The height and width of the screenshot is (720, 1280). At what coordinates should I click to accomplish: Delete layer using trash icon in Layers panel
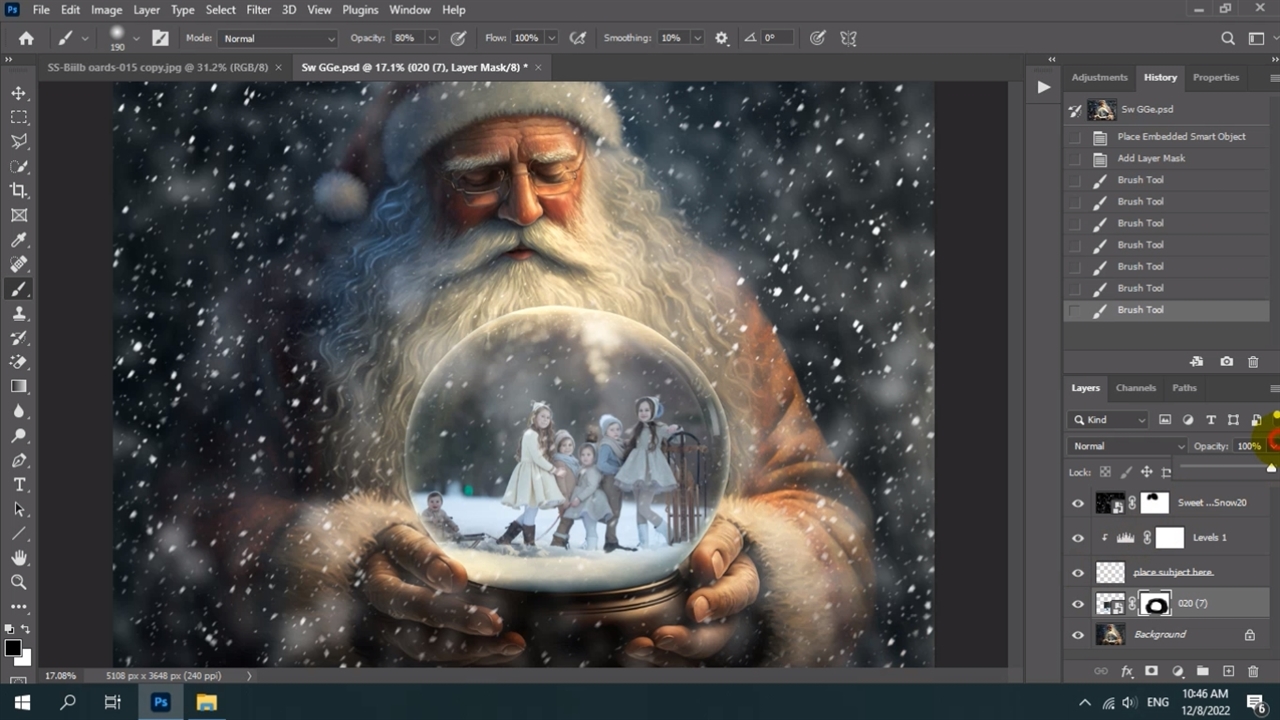(1253, 671)
